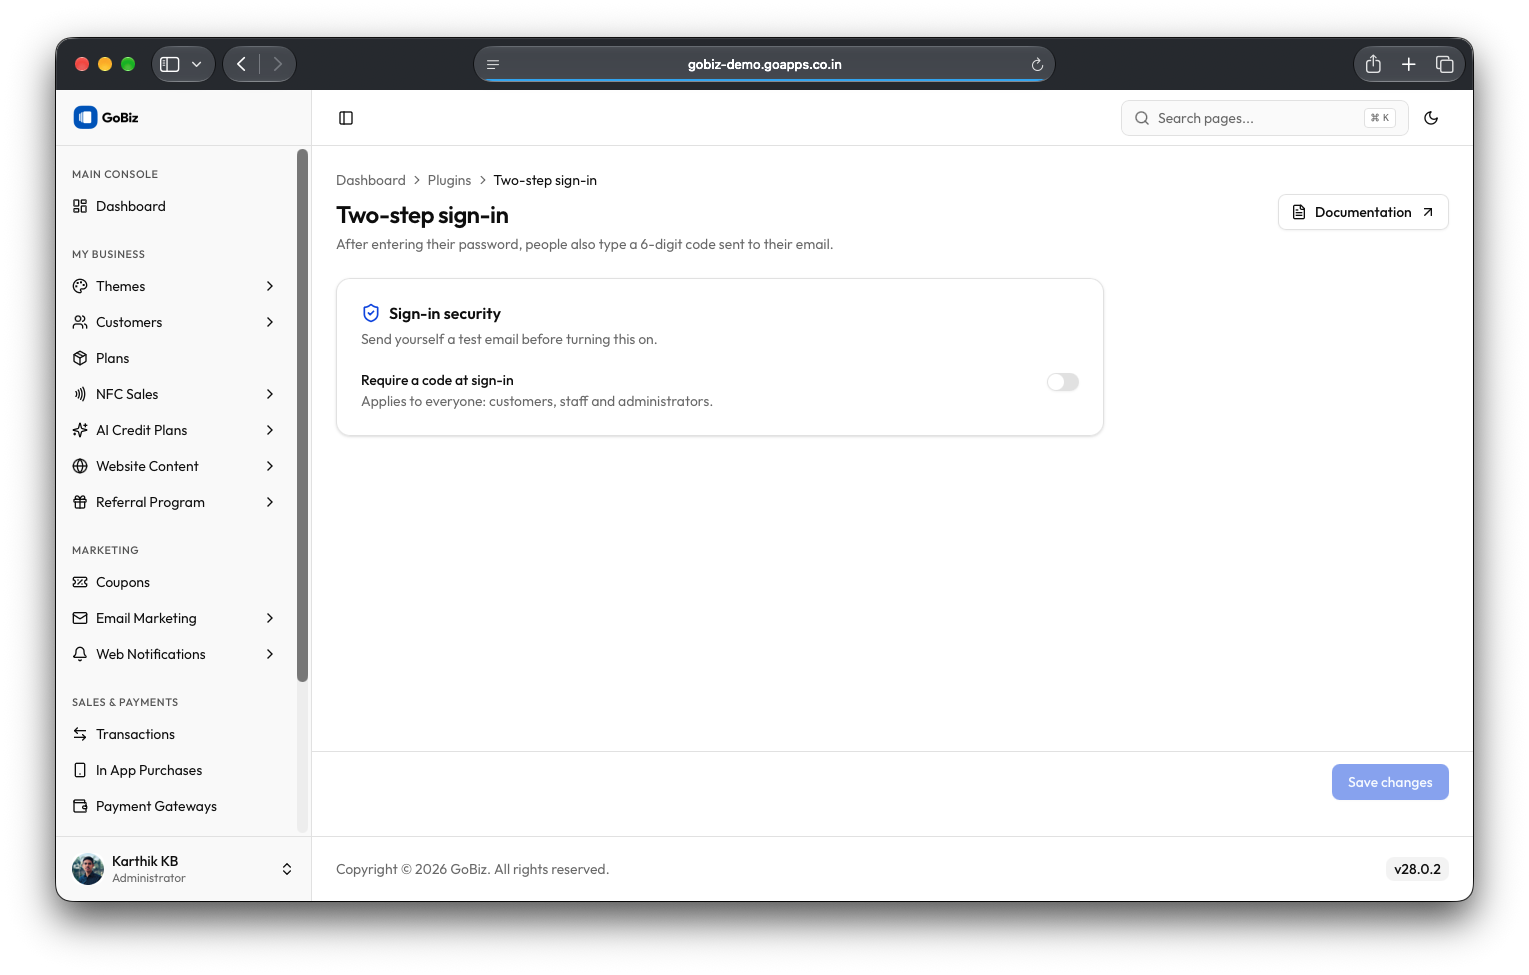Click the Coupons ticket icon

(80, 582)
